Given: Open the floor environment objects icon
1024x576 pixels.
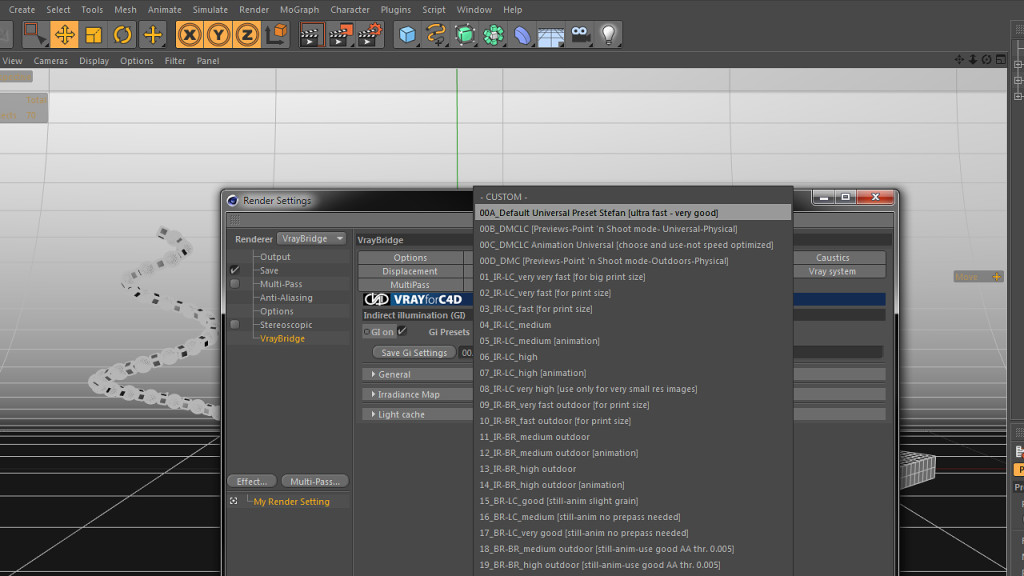Looking at the screenshot, I should click(x=551, y=35).
